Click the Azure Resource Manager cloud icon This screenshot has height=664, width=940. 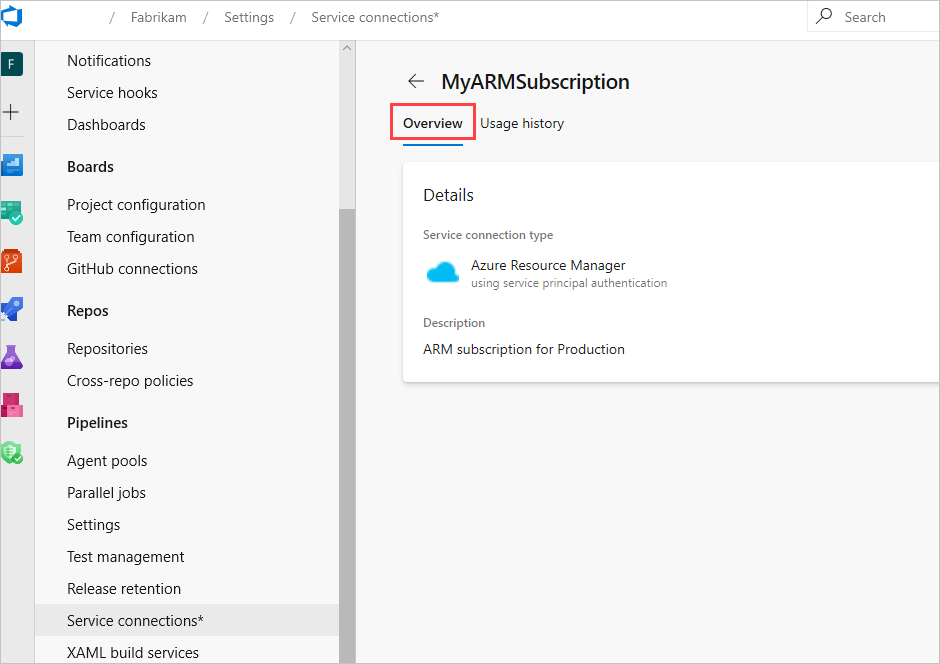tap(442, 271)
